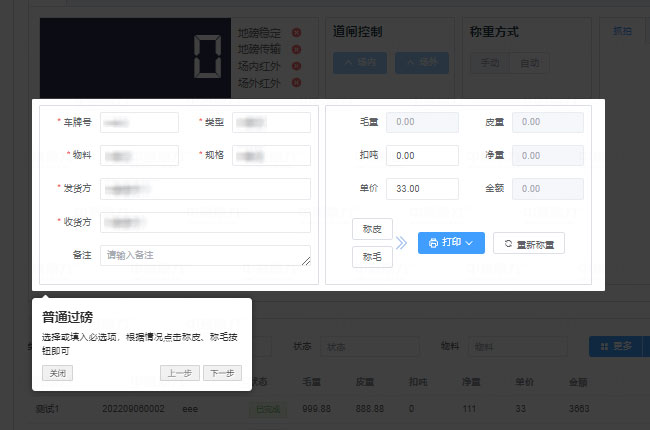650x430 pixels.
Task: Click the 备注 remarks text area
Action: (x=205, y=255)
